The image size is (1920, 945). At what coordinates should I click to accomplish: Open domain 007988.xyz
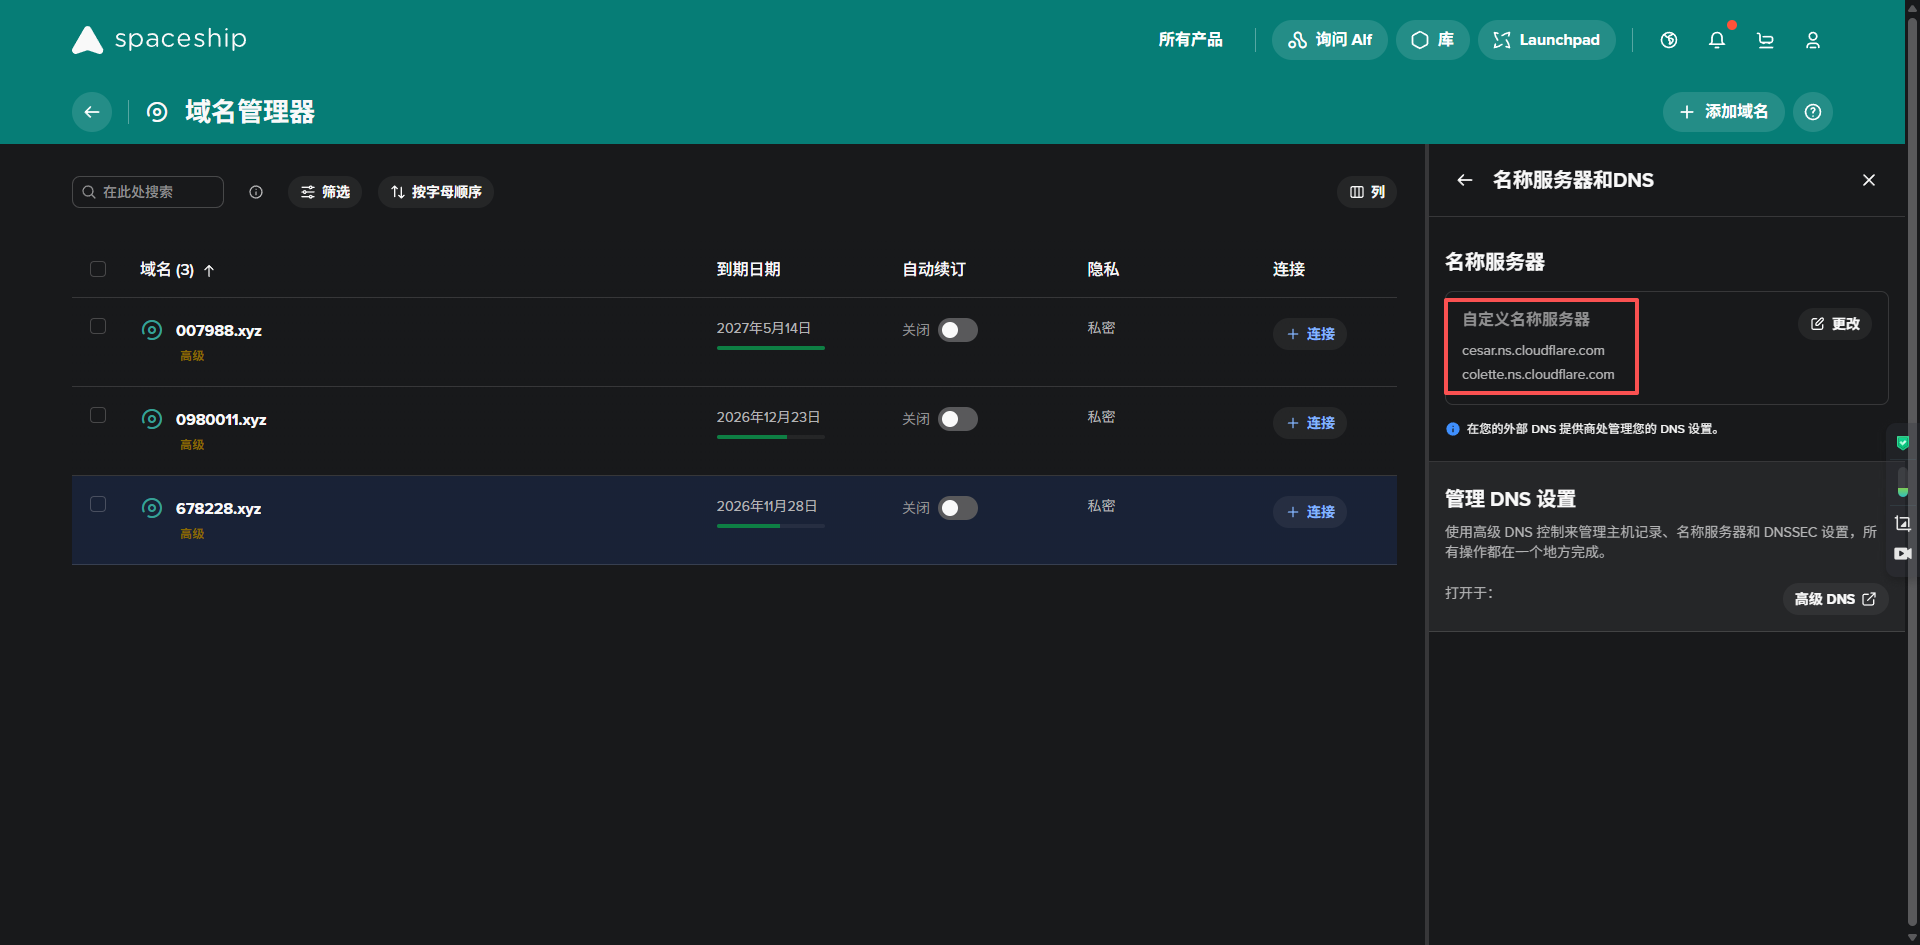tap(219, 331)
